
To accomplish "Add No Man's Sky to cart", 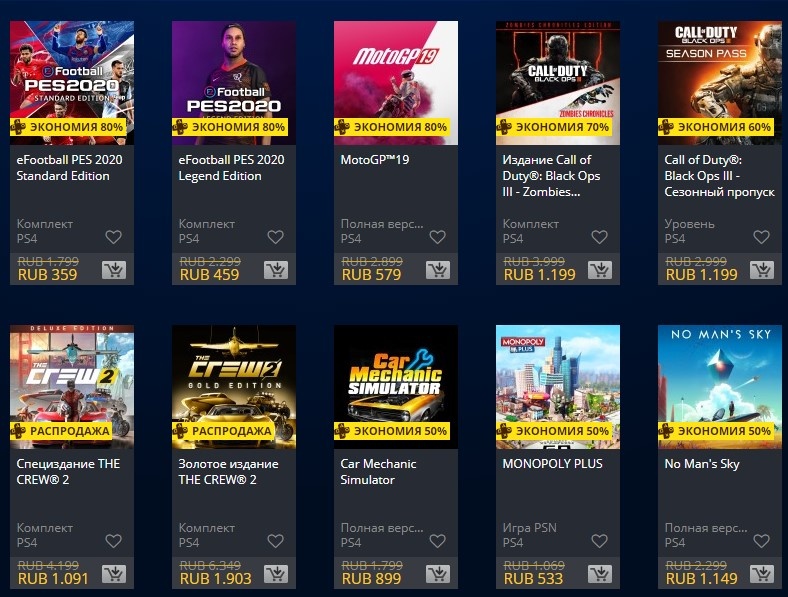I will (x=762, y=574).
